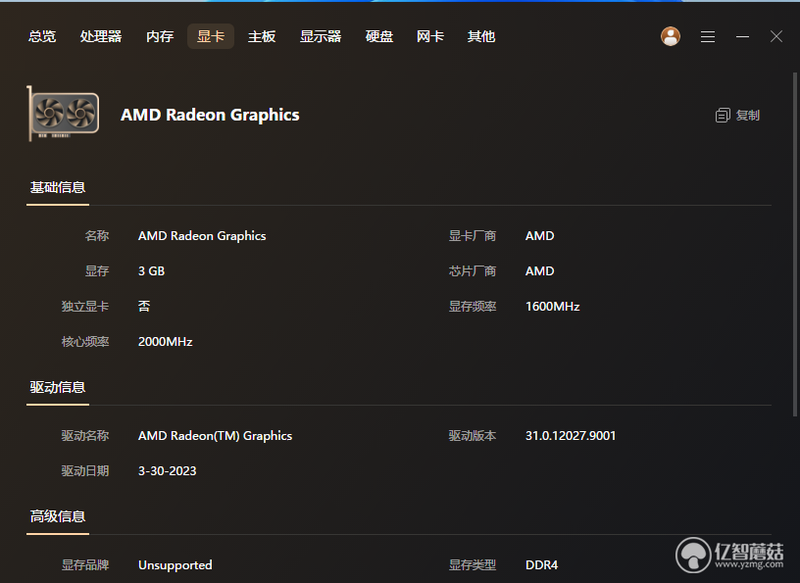Click the 显存类型 label
The height and width of the screenshot is (583, 800).
tap(472, 565)
